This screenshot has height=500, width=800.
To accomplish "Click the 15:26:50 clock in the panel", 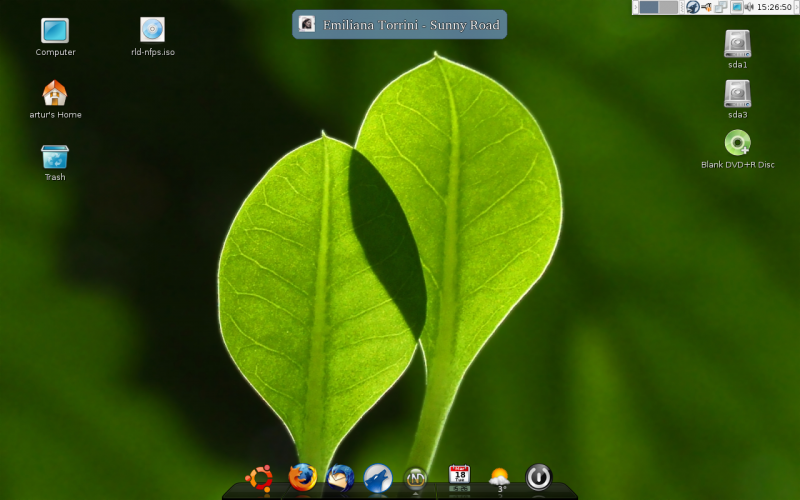I will (x=774, y=7).
